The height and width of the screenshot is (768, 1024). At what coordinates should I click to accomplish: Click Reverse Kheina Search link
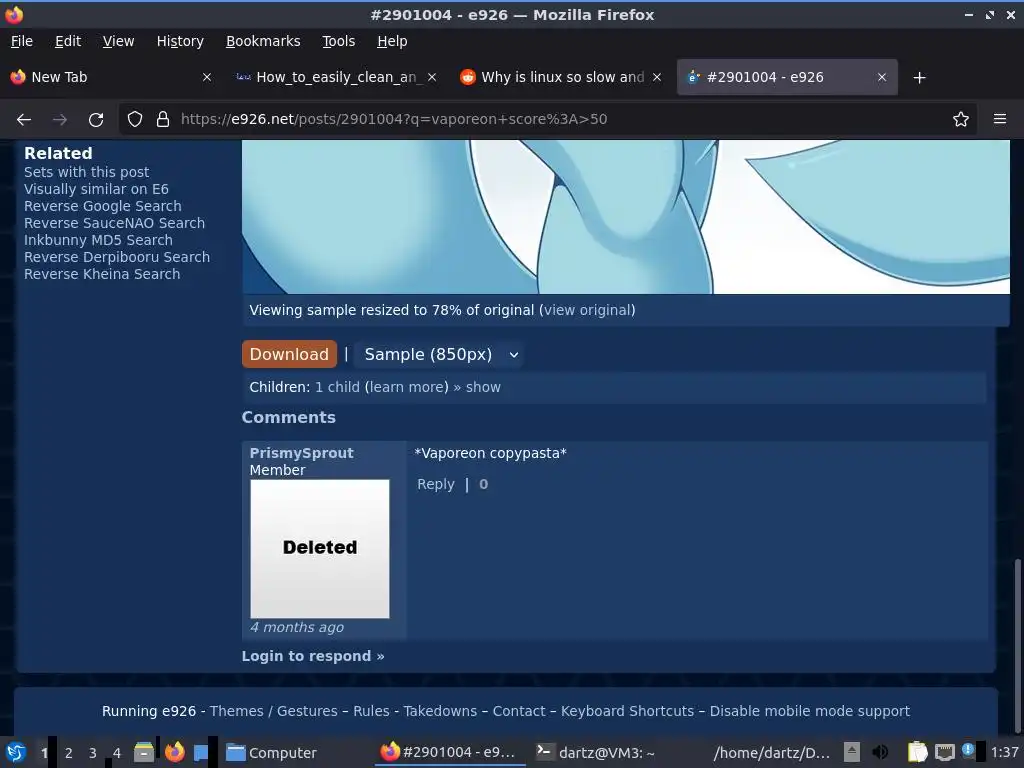point(102,274)
